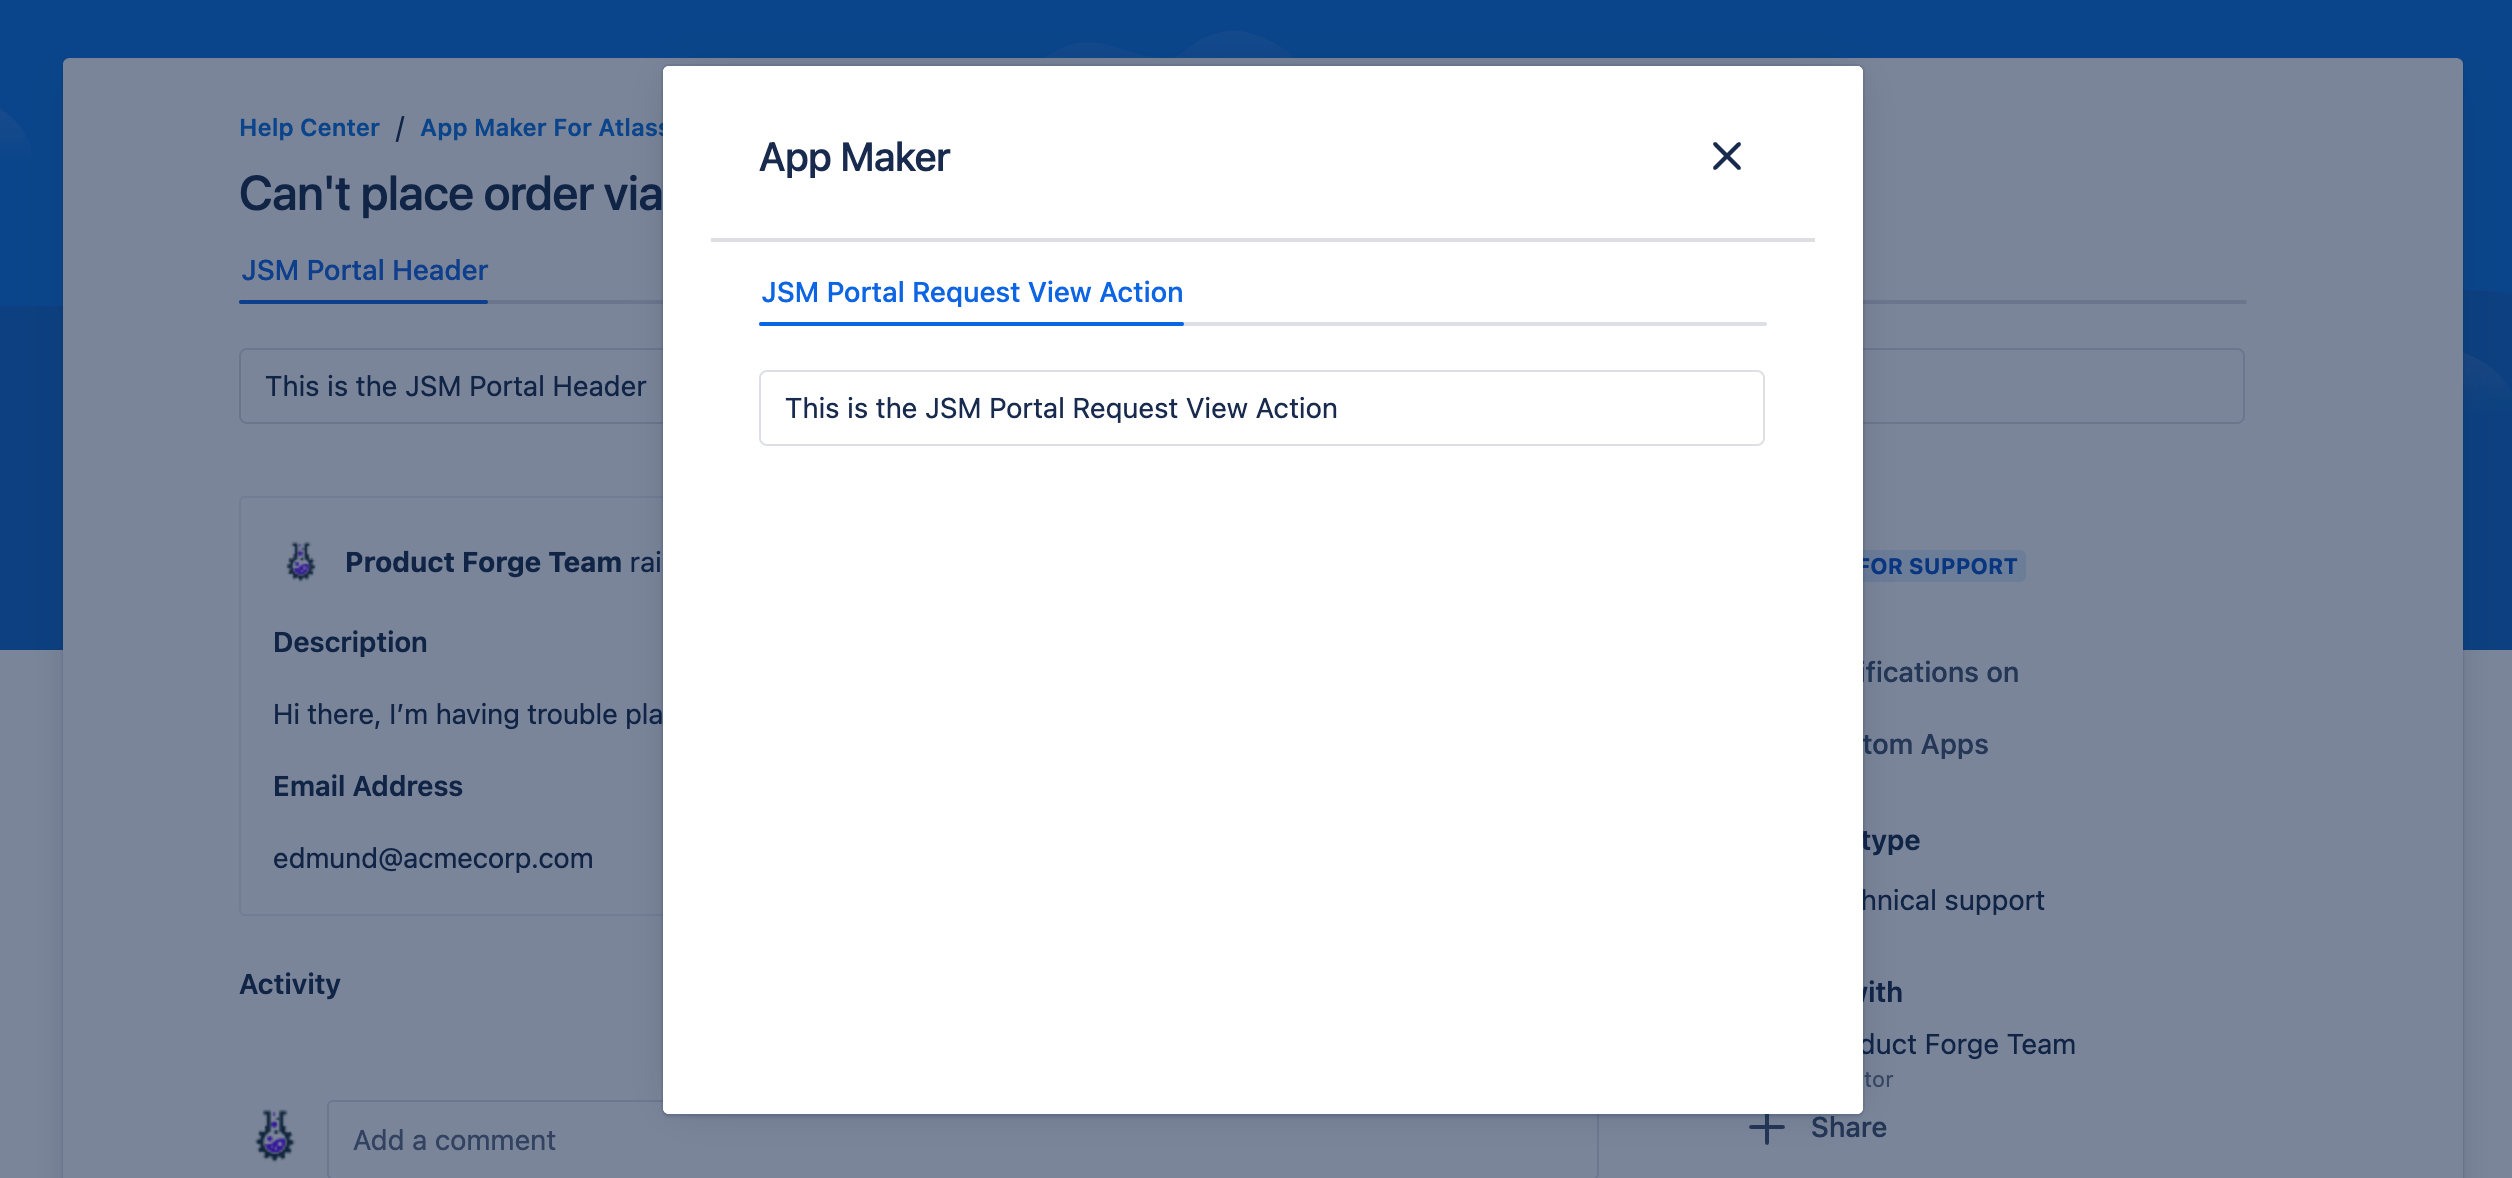Click the Product Forge Team name in the request
This screenshot has height=1178, width=2512.
[483, 562]
